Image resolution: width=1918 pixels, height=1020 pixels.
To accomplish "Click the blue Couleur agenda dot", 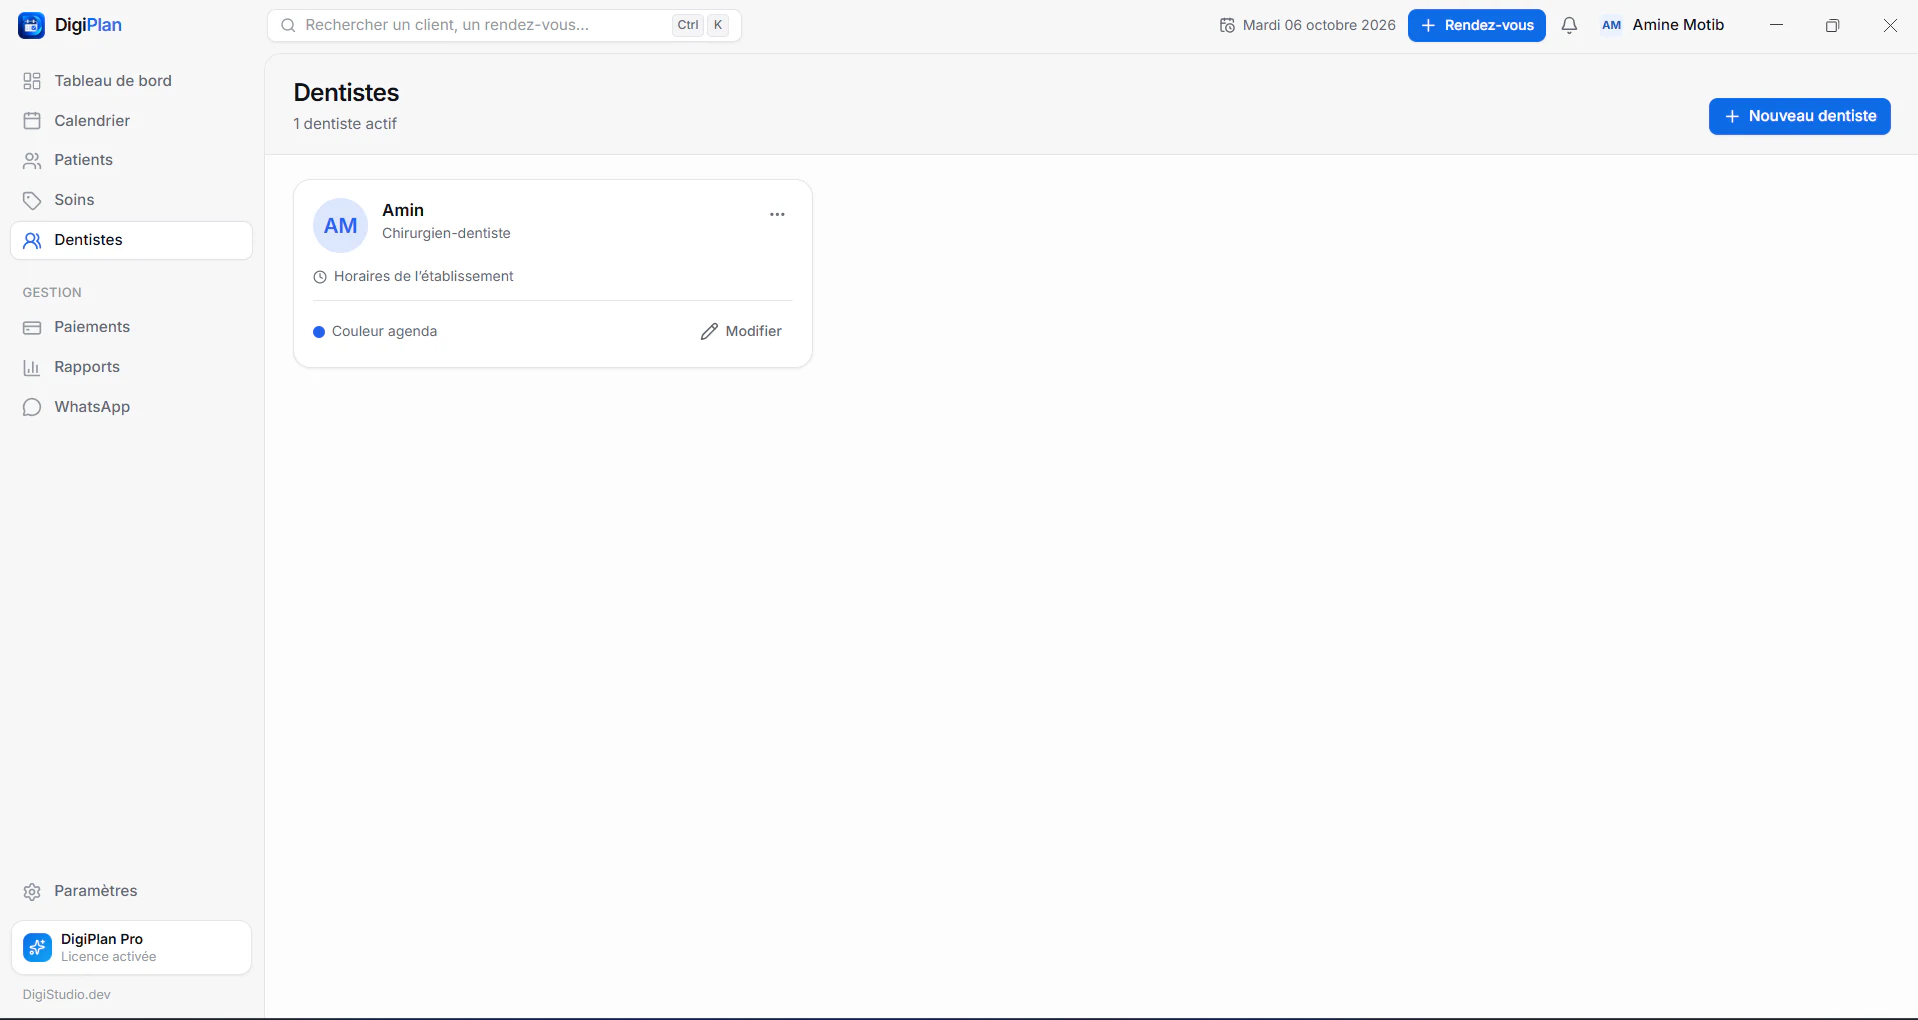I will click(319, 332).
